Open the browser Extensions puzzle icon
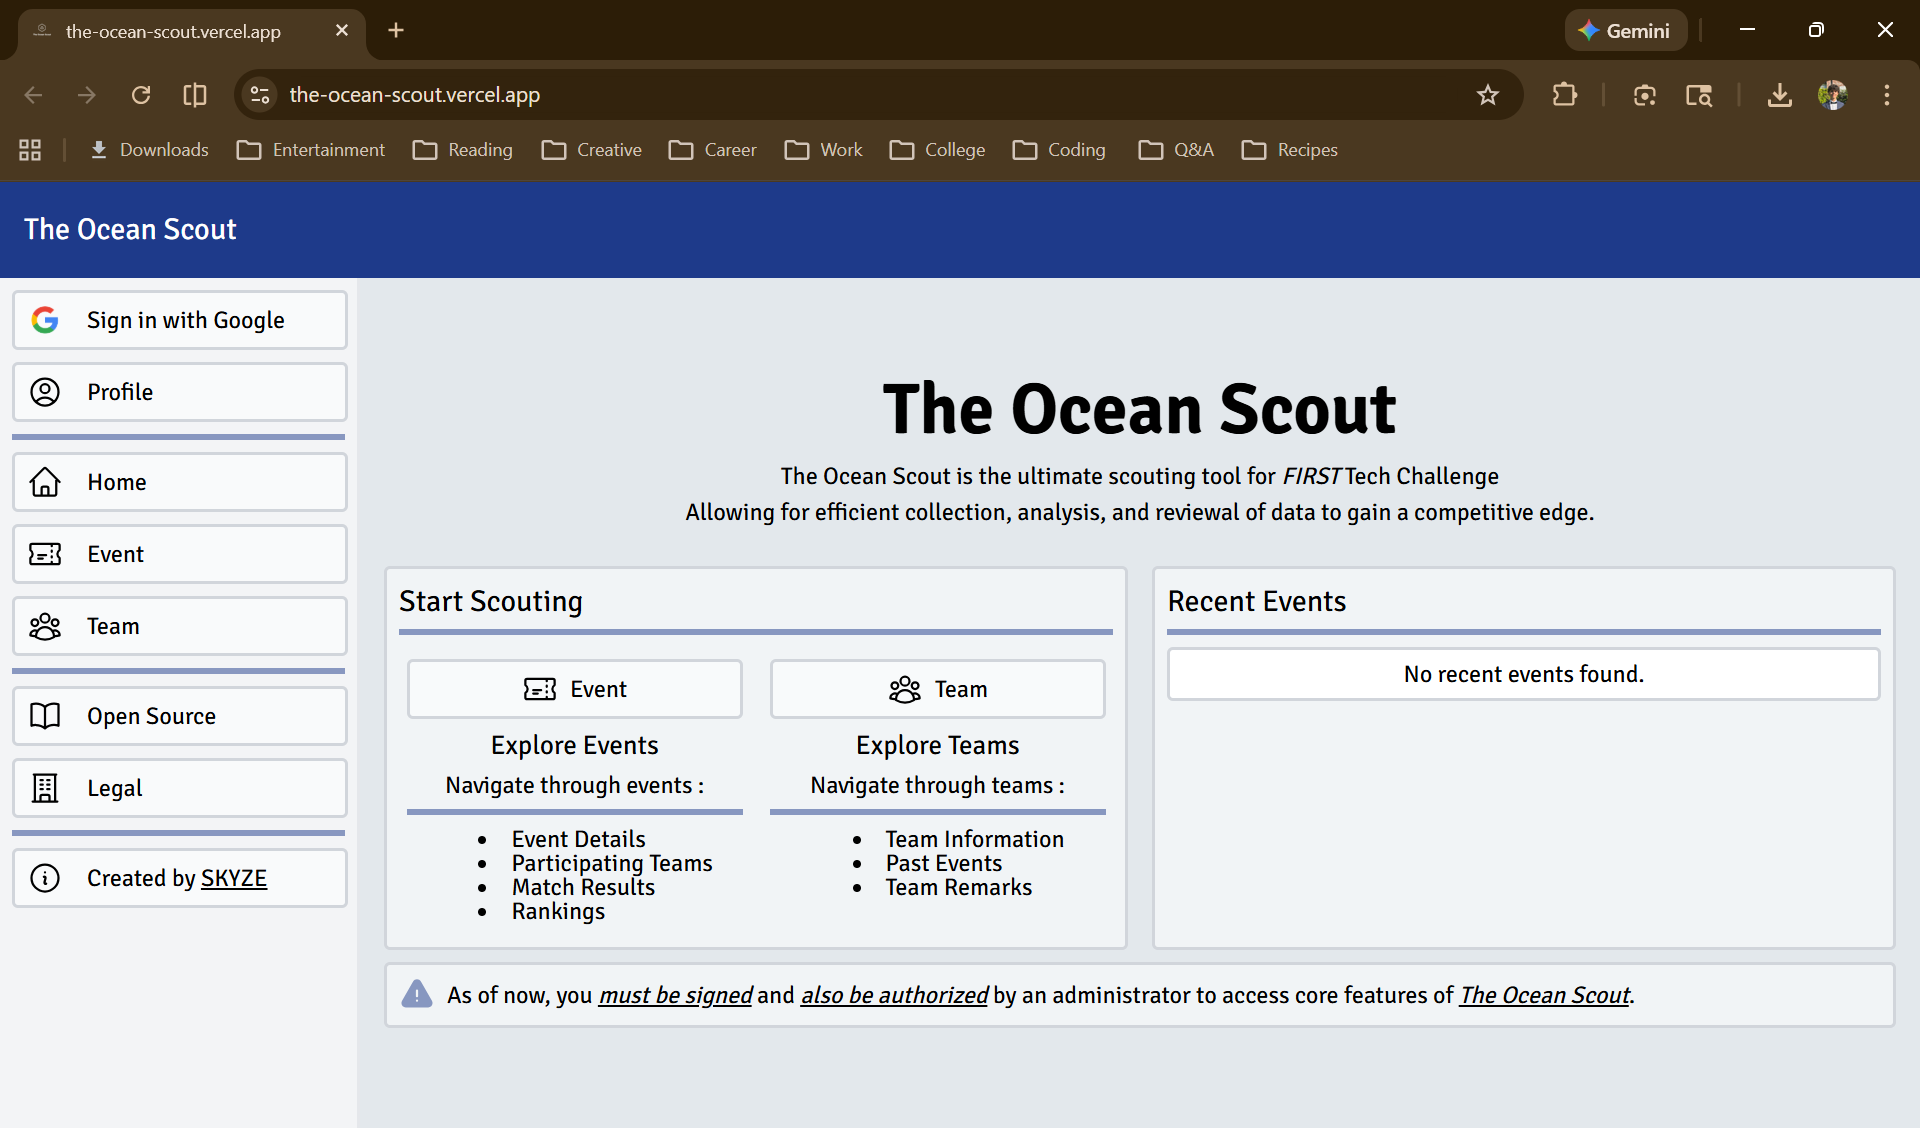 pos(1565,95)
